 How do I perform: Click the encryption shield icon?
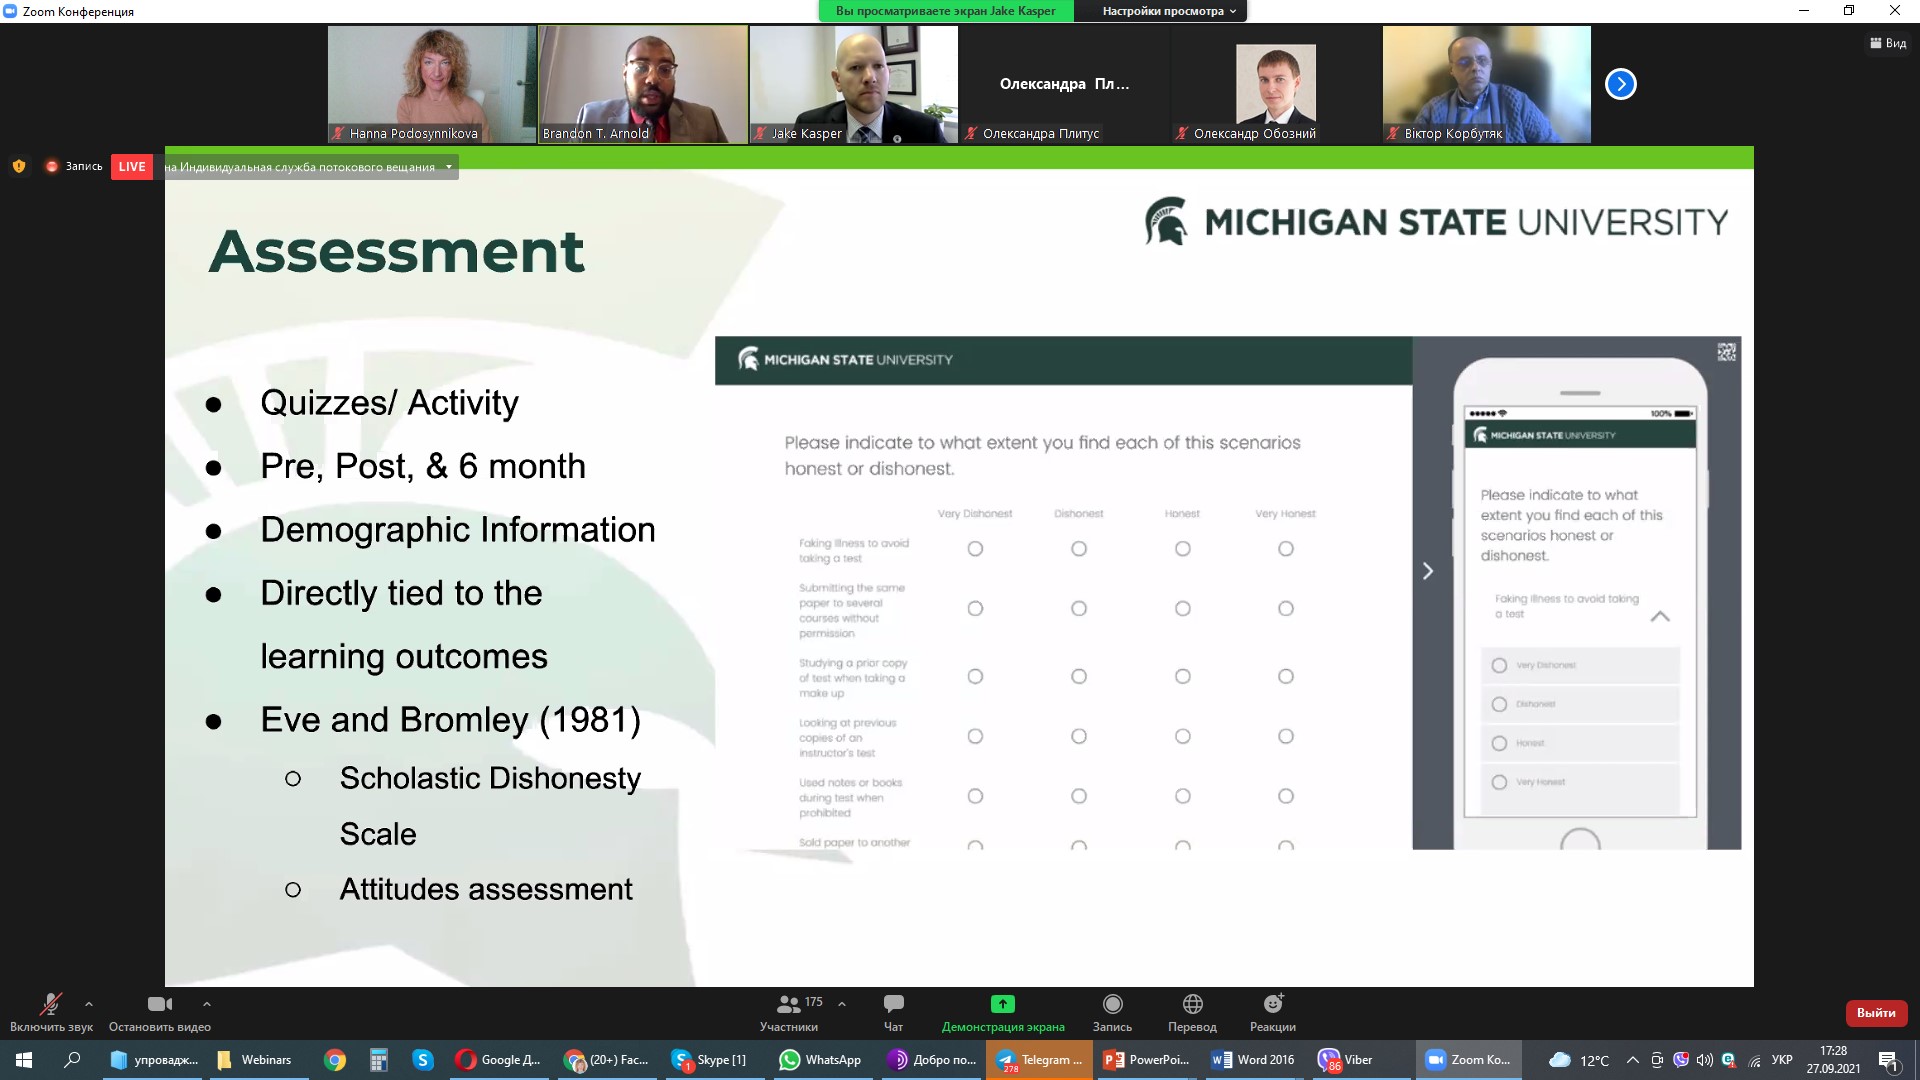click(x=19, y=167)
